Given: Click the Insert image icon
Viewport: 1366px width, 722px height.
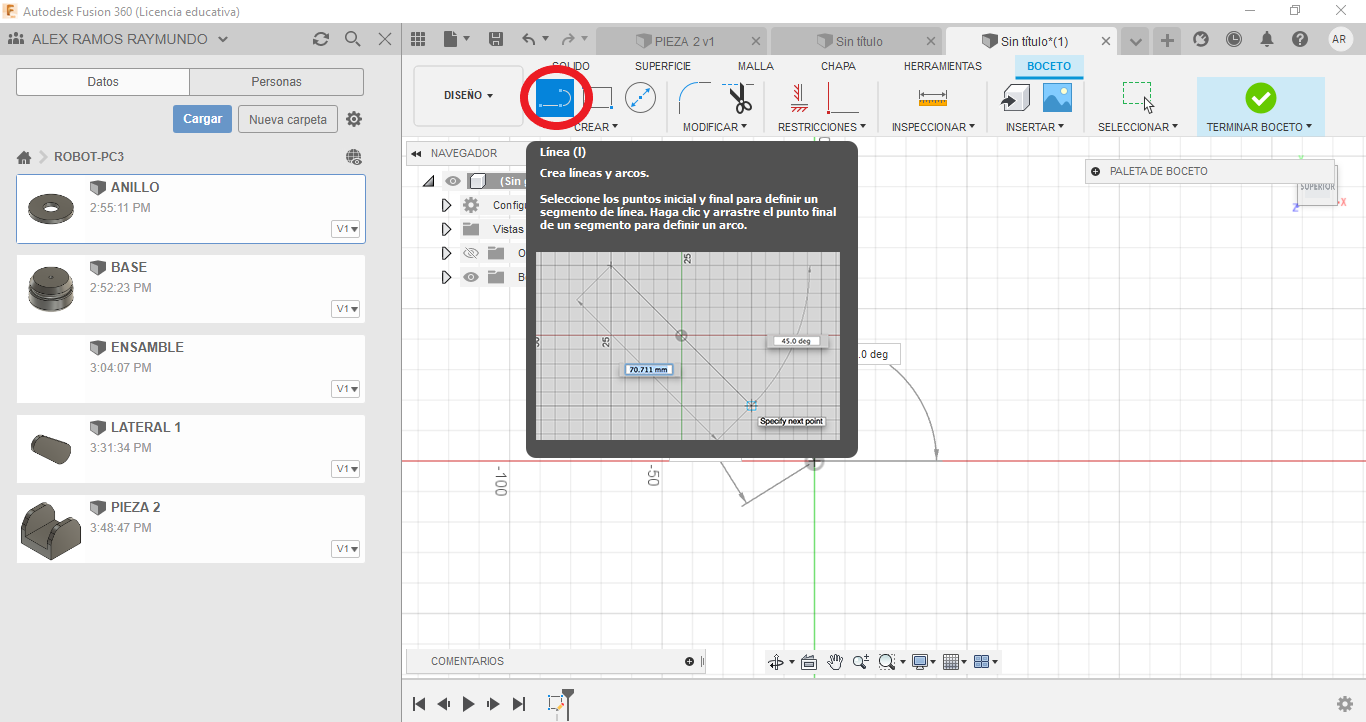Looking at the screenshot, I should 1057,97.
